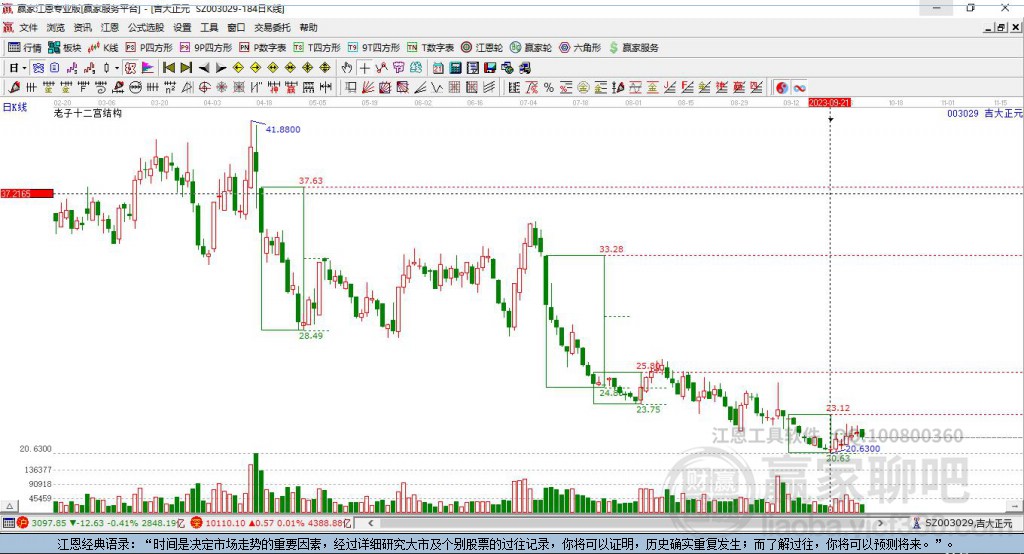Click Shenzhen index 10110.10 status entry
This screenshot has width=1024, height=554.
click(x=271, y=523)
